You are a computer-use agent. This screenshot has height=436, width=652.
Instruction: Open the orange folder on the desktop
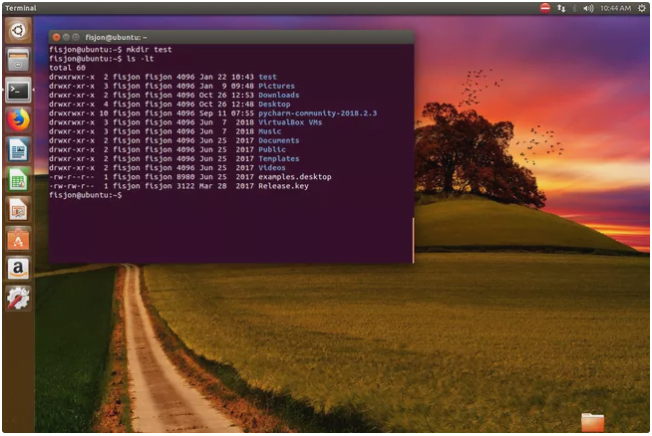[592, 422]
